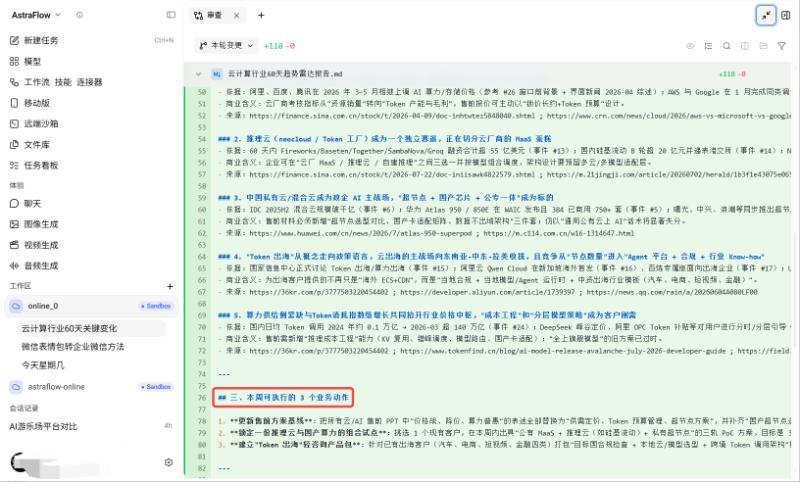Open AI游乐场平台对比 conversation record

click(x=43, y=426)
